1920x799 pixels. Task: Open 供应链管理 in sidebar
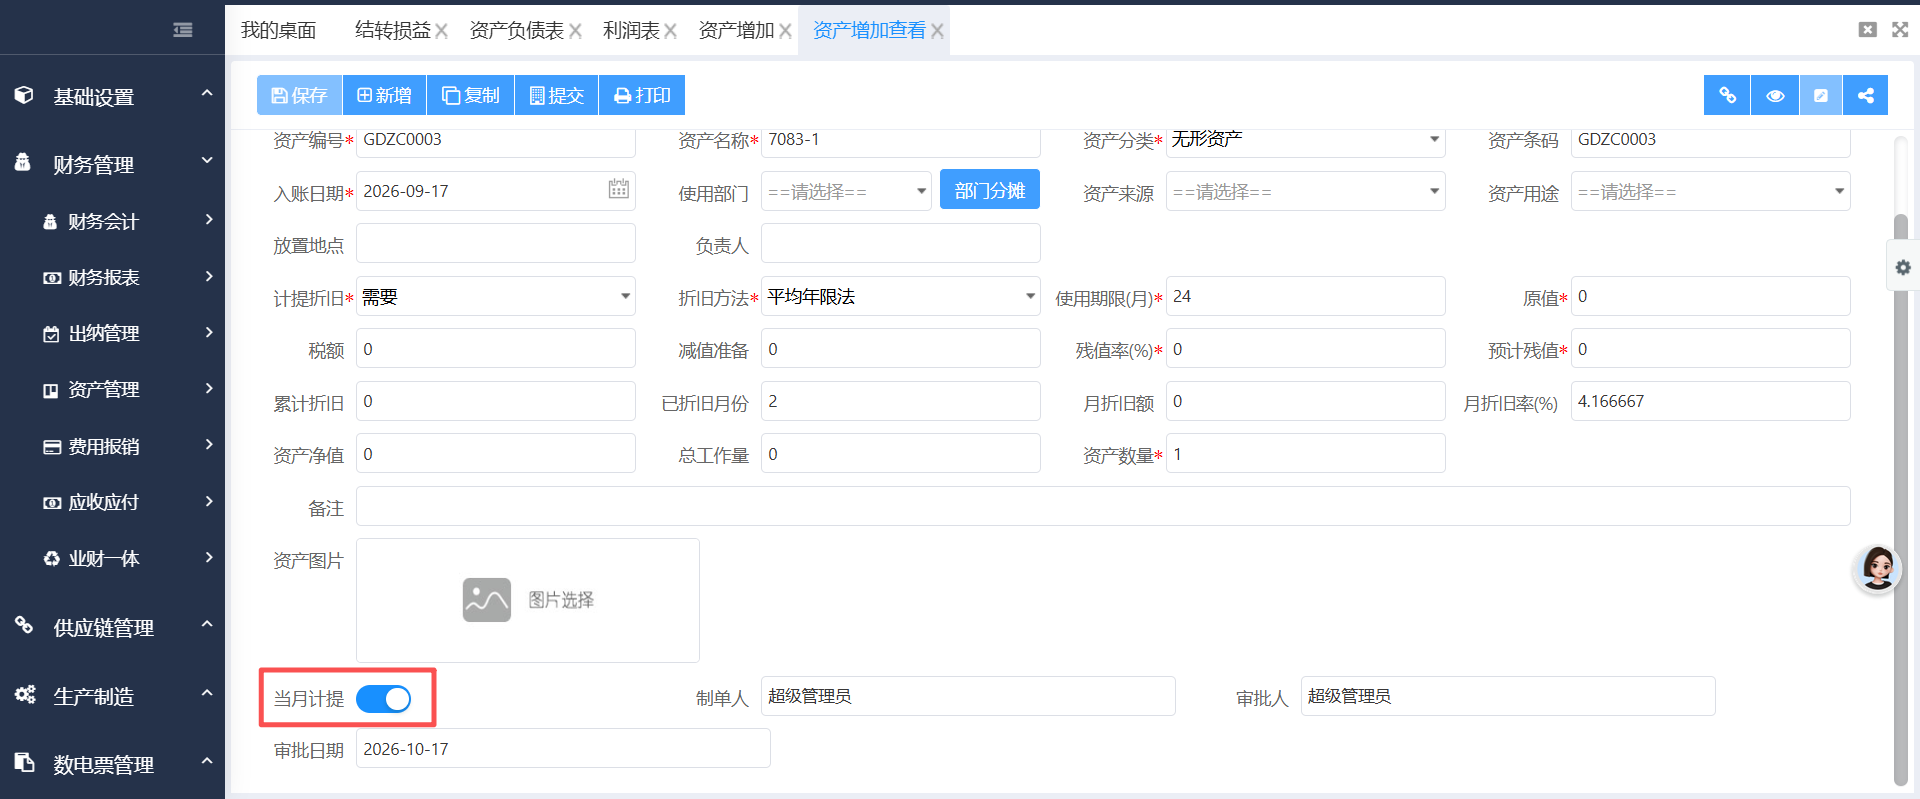point(112,627)
